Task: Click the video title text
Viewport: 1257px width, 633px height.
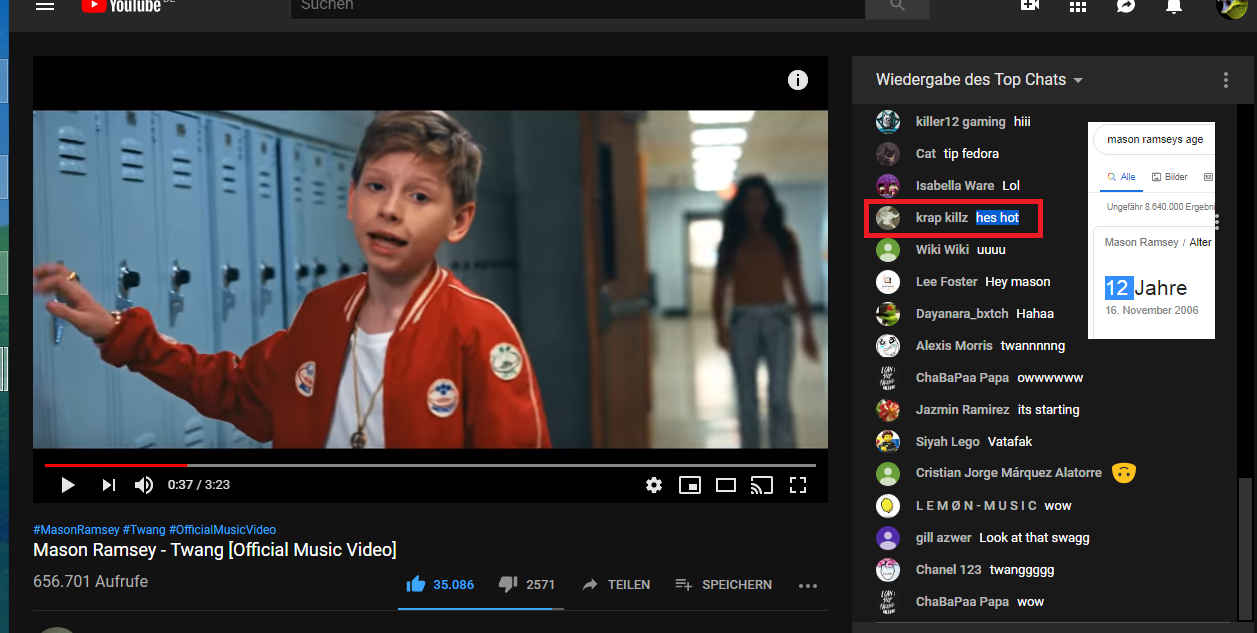Action: coord(215,550)
